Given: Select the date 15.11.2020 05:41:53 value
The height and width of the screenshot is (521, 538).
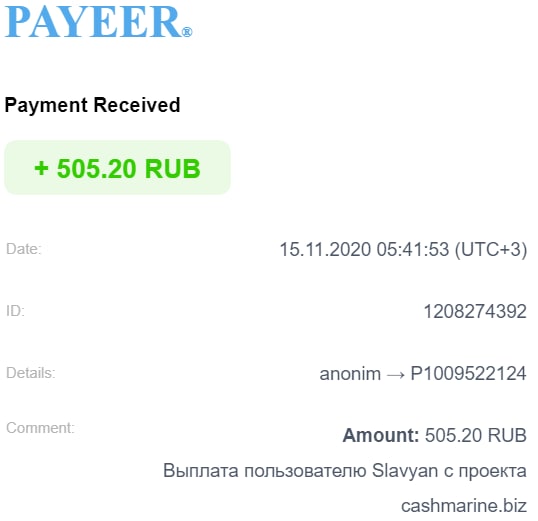Looking at the screenshot, I should [x=364, y=249].
